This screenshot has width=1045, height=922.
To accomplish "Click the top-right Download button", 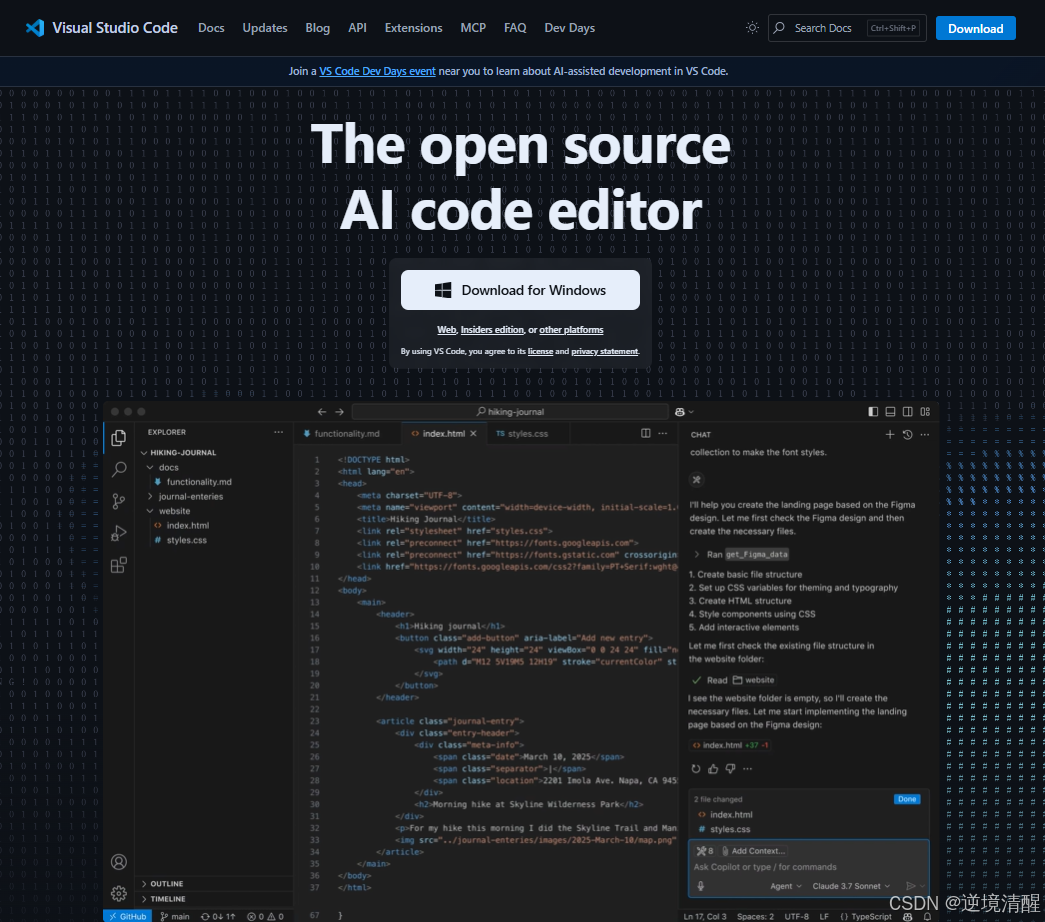I will point(975,29).
